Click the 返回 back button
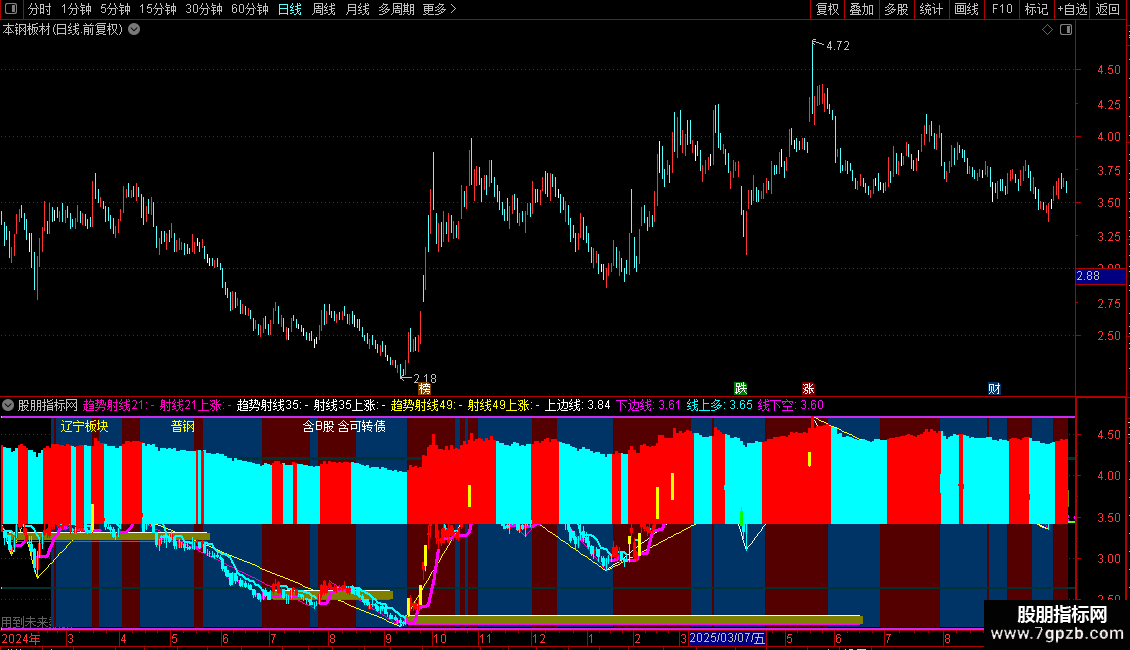The height and width of the screenshot is (650, 1130). click(1108, 9)
